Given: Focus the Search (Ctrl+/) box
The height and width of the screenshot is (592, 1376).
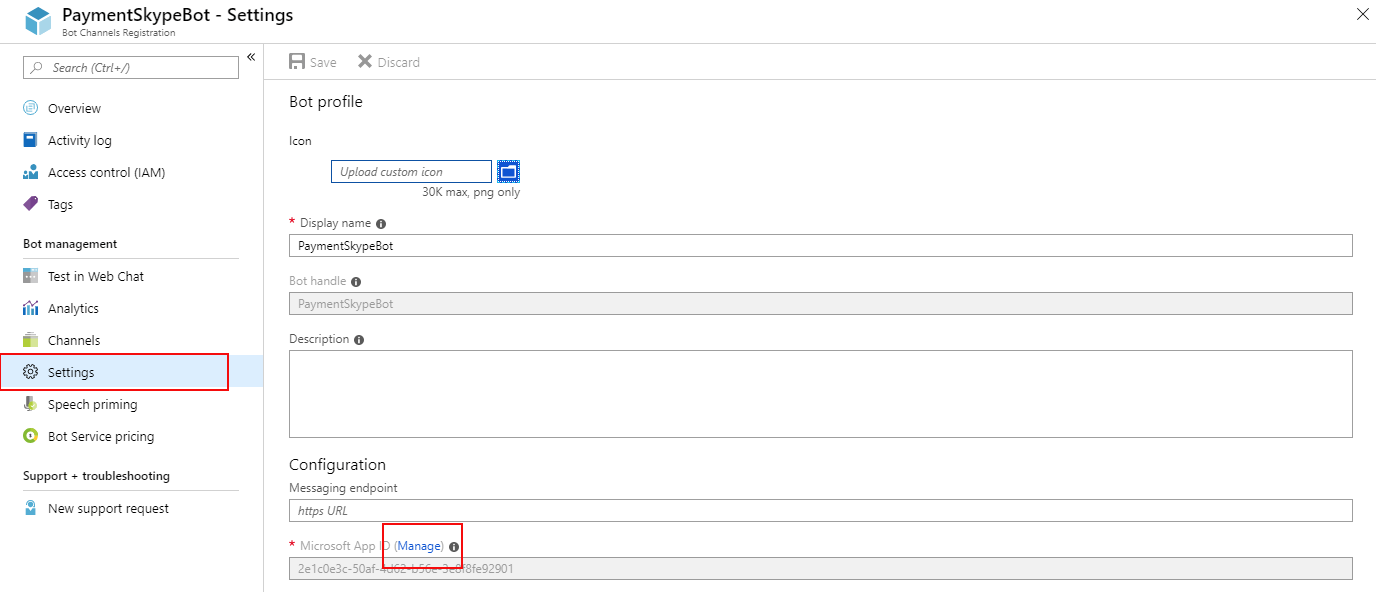Looking at the screenshot, I should click(131, 68).
